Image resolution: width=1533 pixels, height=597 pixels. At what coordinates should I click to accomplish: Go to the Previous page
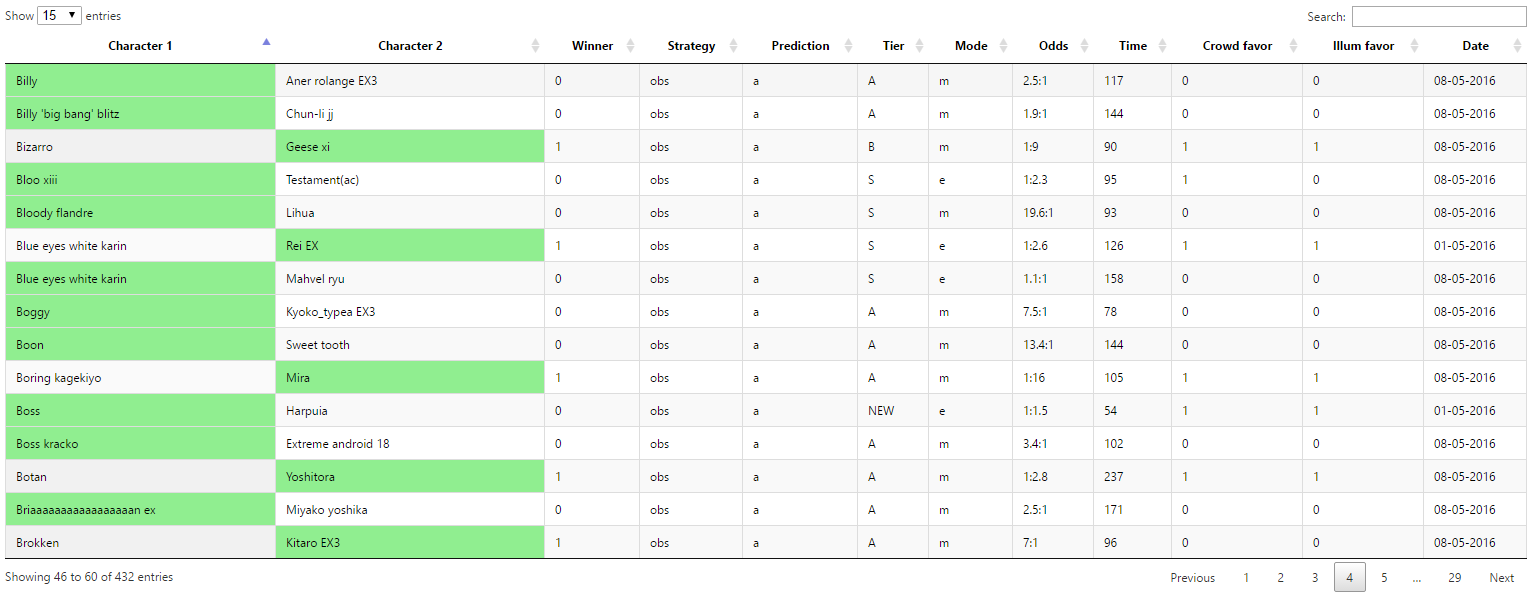(x=1193, y=578)
